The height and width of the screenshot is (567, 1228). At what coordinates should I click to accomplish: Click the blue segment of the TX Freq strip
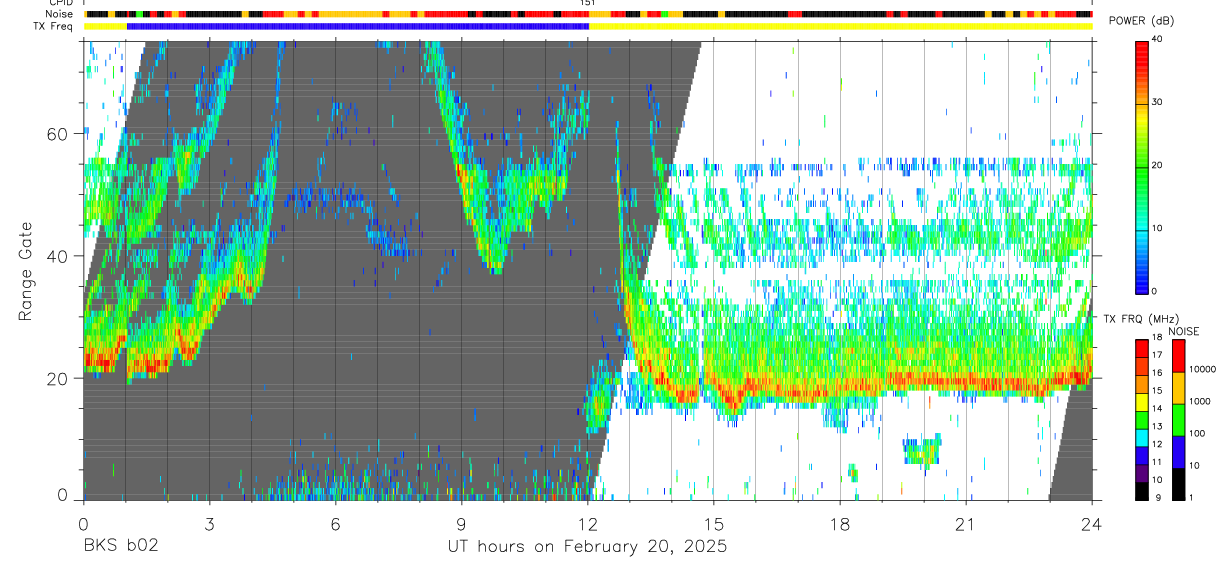pyautogui.click(x=358, y=26)
